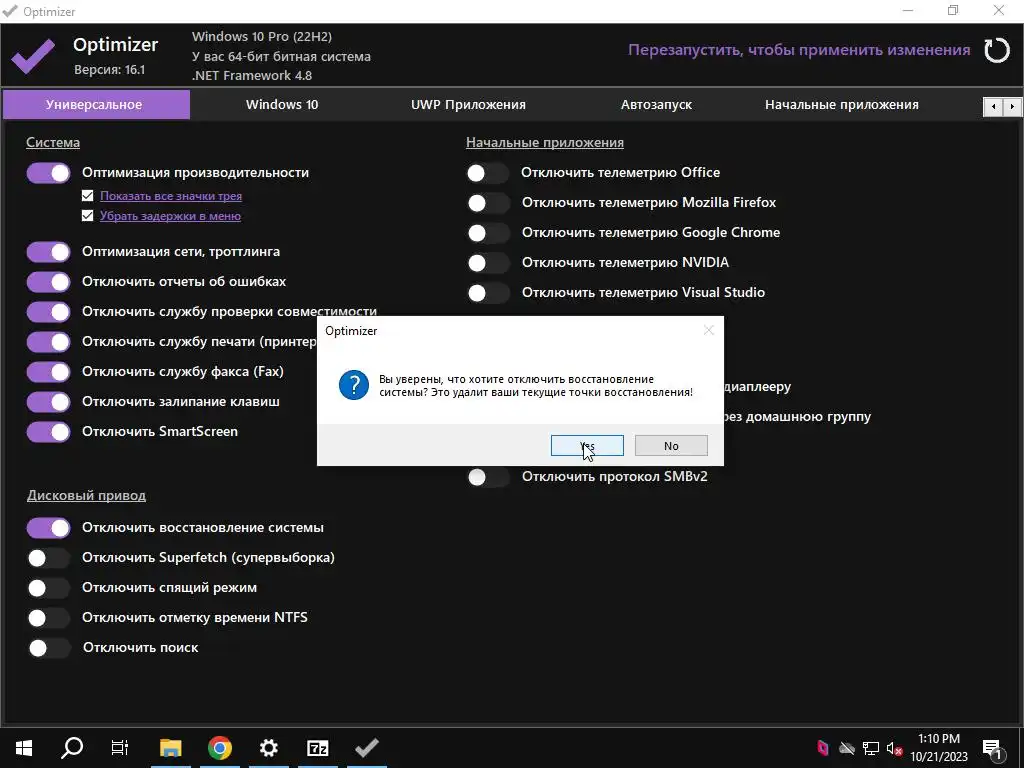Open the Windows Start menu

coord(24,748)
